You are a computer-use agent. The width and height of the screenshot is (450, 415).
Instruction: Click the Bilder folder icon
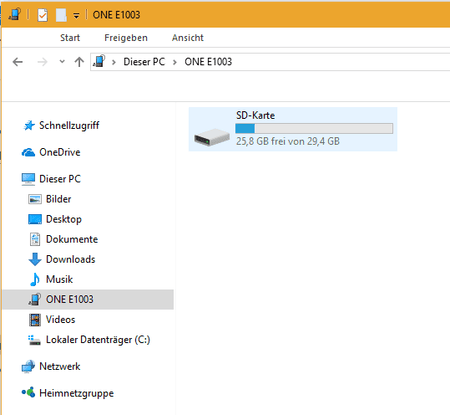(35, 199)
